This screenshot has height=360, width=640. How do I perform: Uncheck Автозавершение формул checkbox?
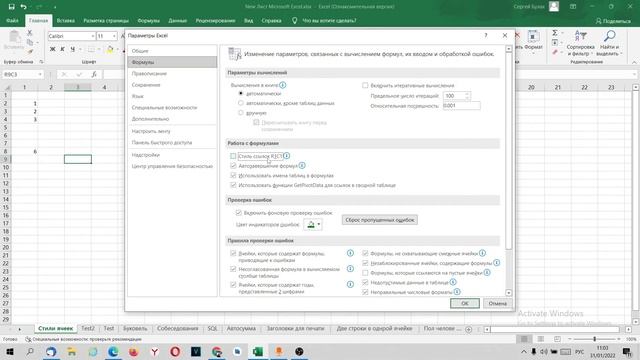pyautogui.click(x=233, y=166)
